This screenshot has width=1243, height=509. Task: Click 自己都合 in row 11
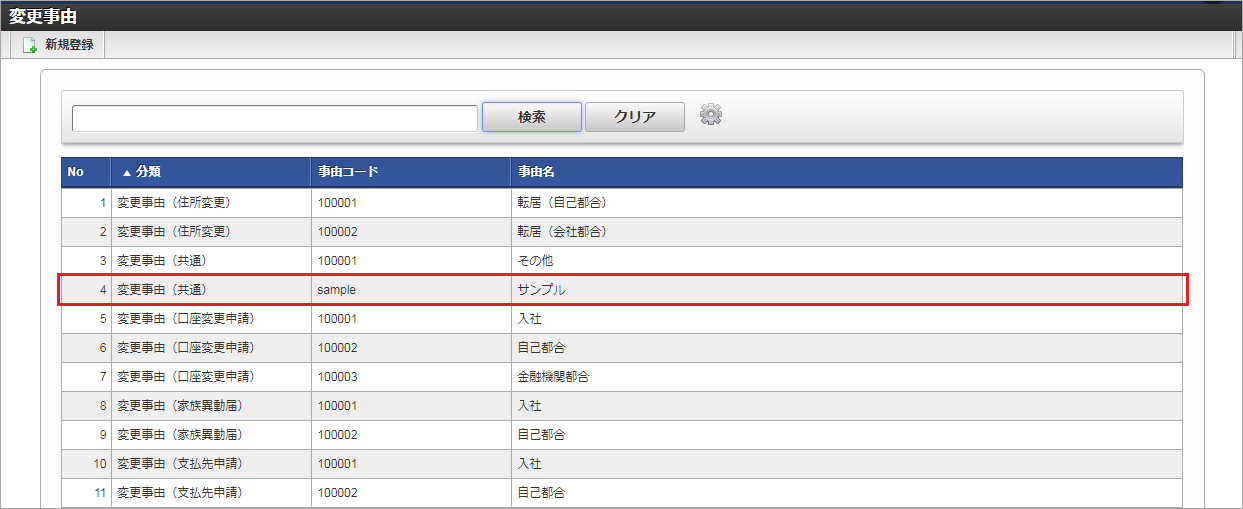point(541,493)
